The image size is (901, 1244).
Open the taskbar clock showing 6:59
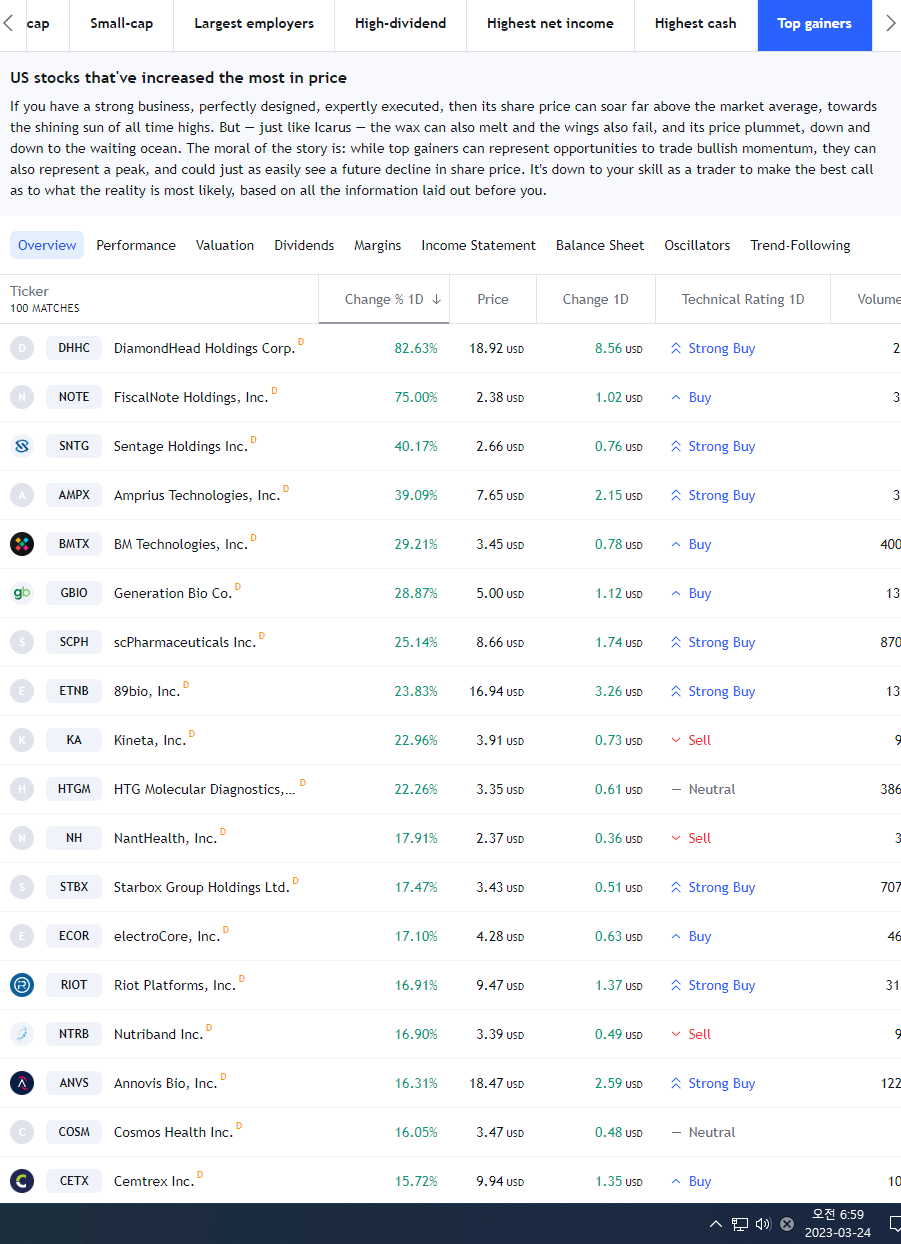click(x=838, y=1224)
